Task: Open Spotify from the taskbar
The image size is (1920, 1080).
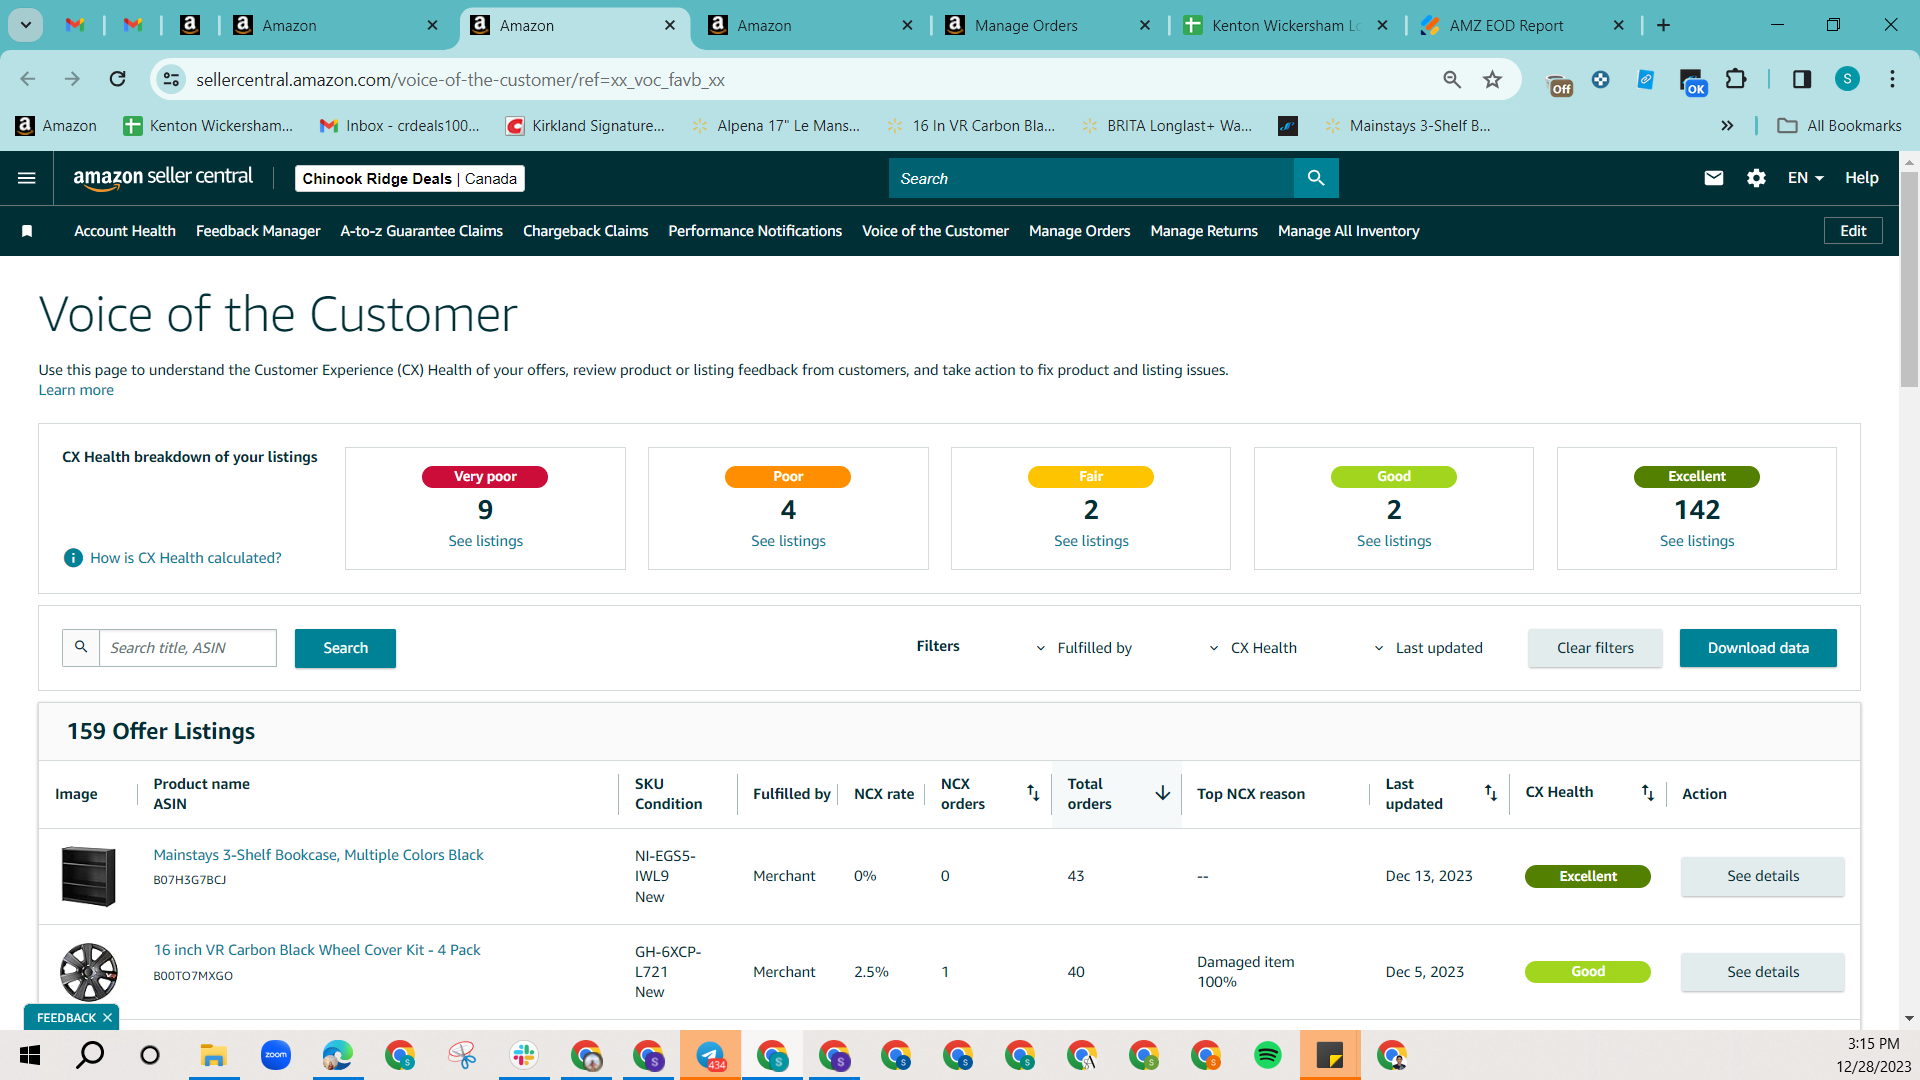Action: pyautogui.click(x=1268, y=1055)
